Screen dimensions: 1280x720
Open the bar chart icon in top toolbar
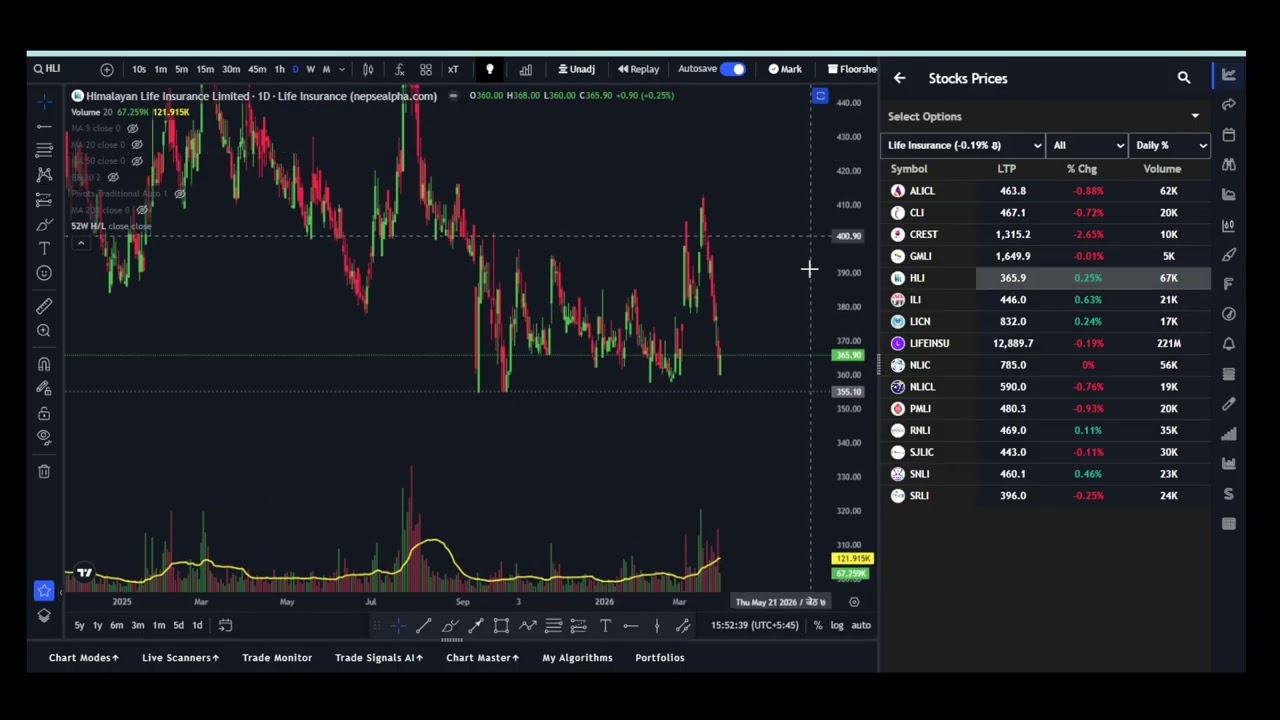526,69
